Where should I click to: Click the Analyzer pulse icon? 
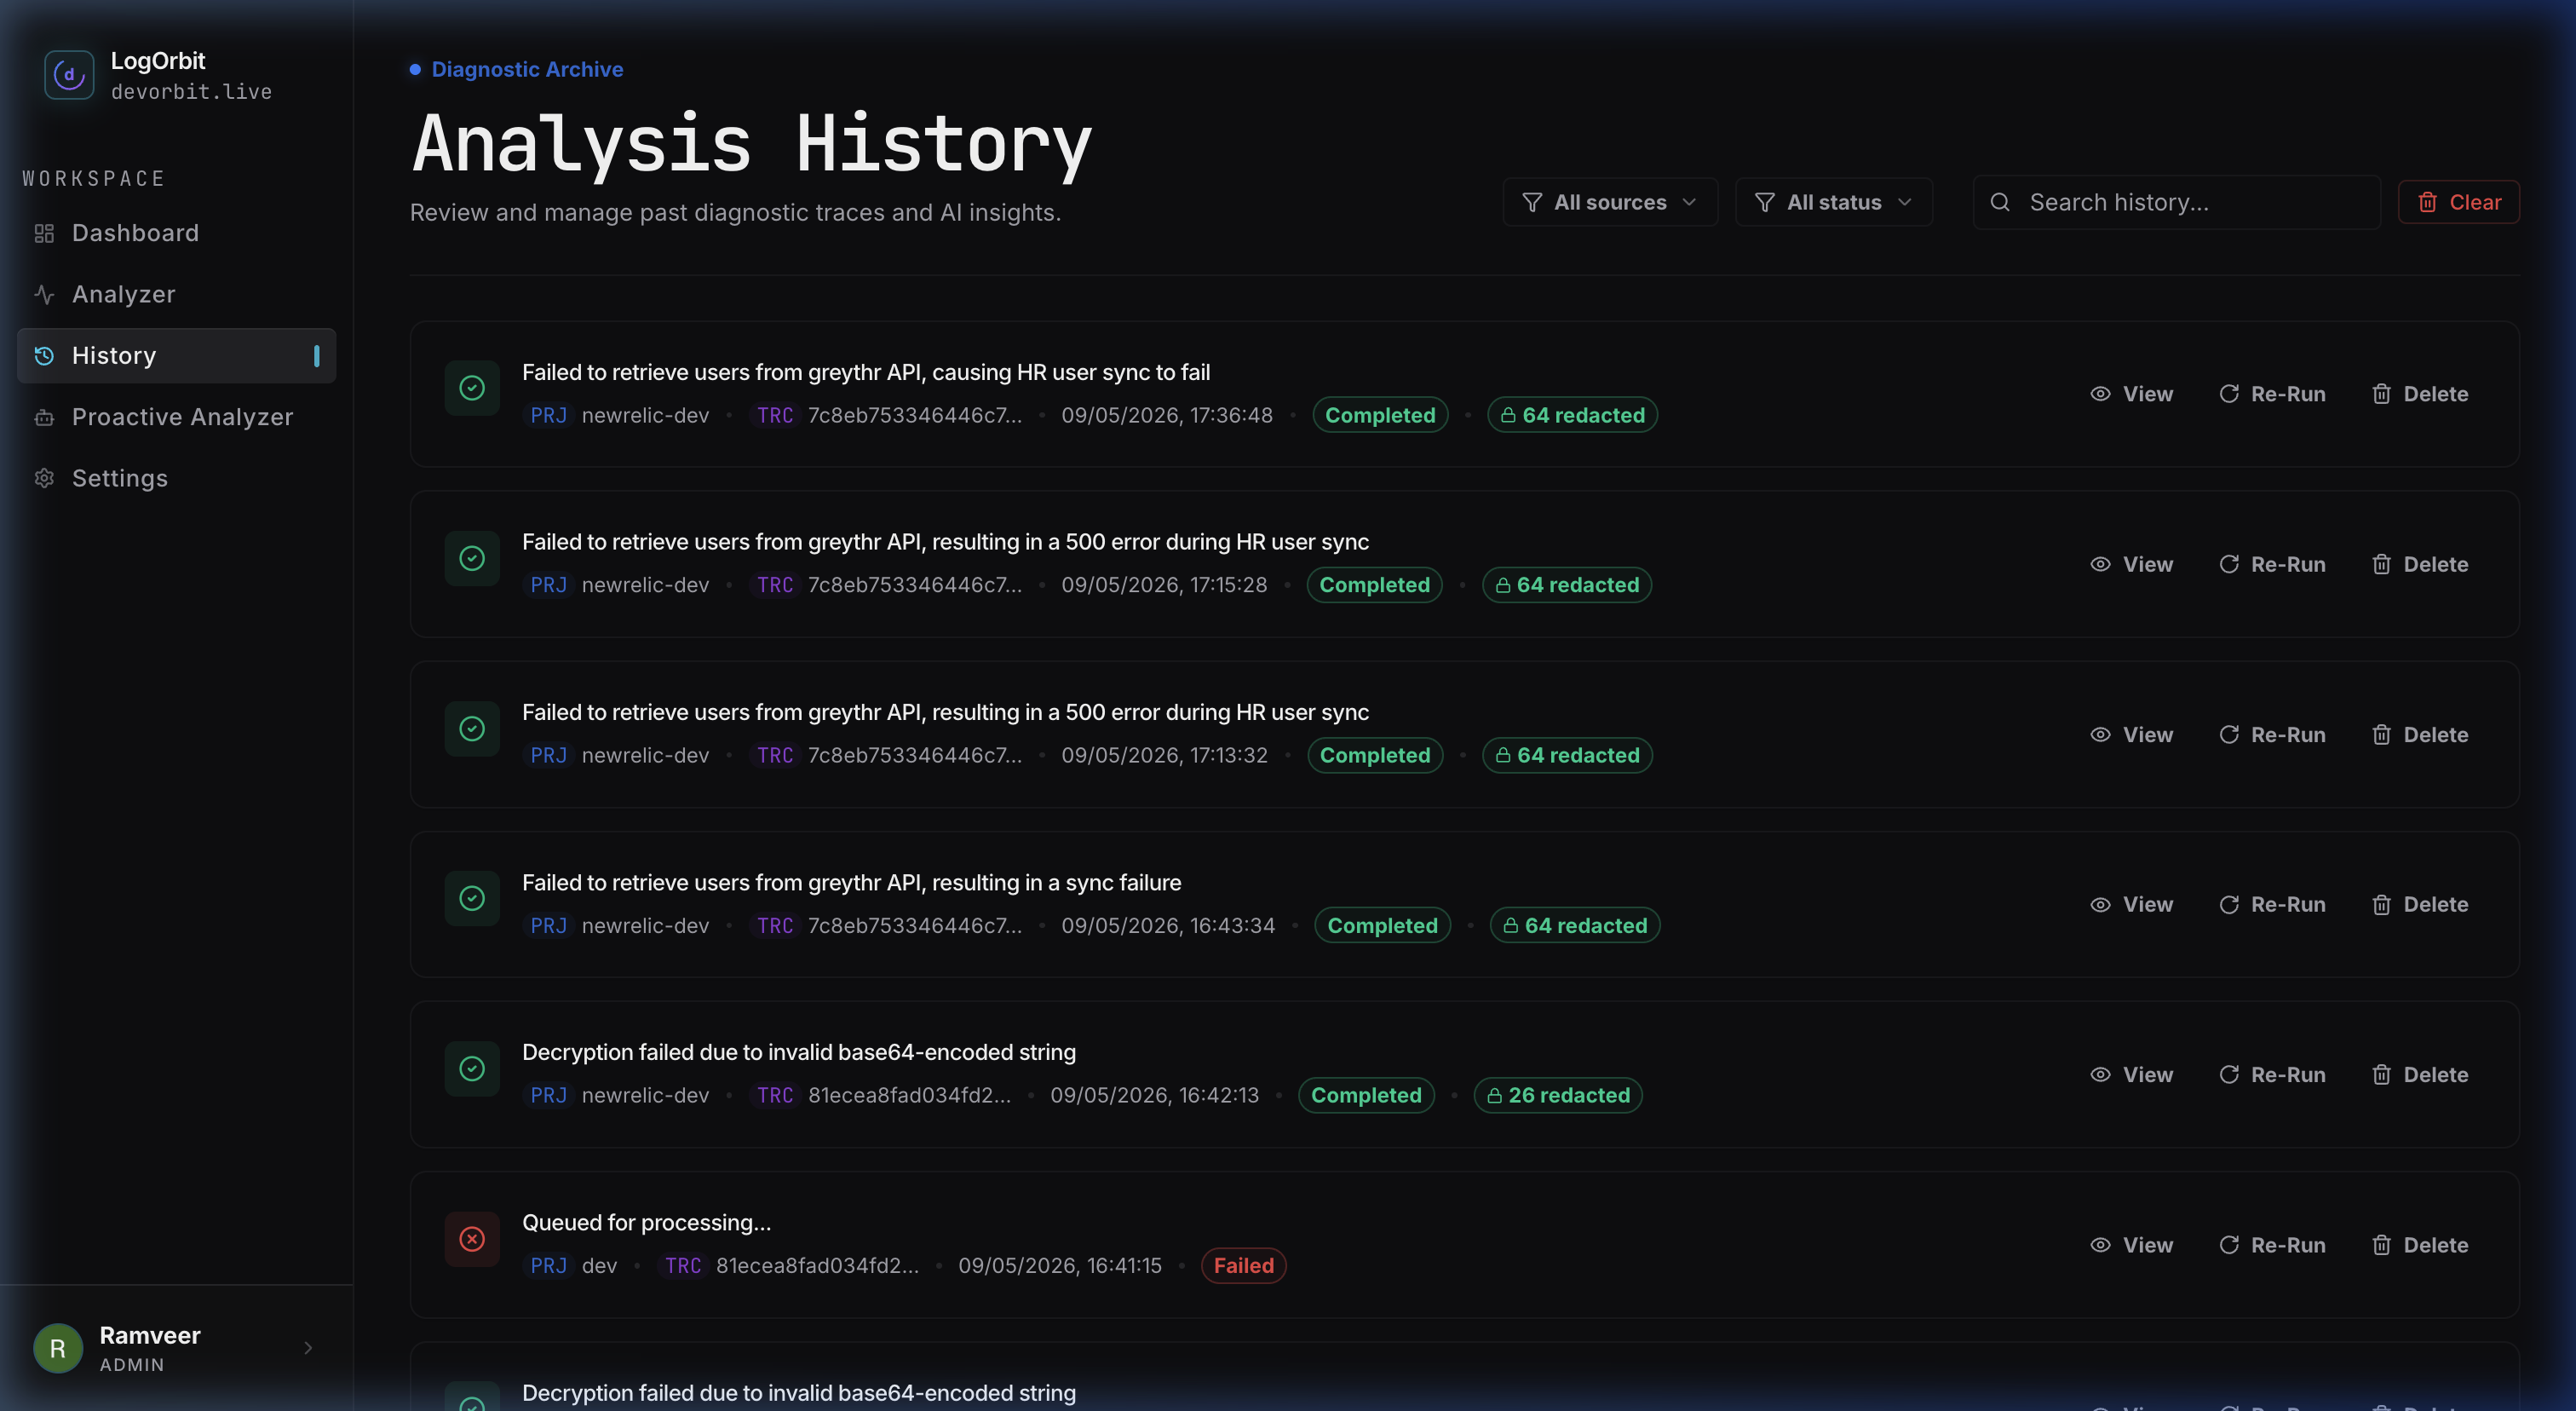44,294
